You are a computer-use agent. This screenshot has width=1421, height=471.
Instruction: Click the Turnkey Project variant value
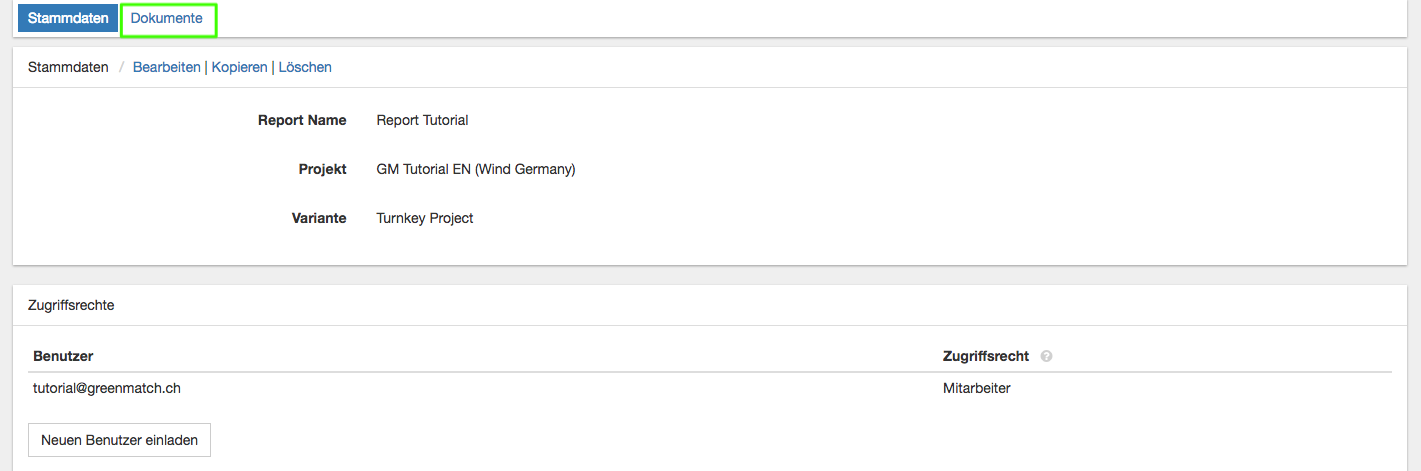[425, 218]
